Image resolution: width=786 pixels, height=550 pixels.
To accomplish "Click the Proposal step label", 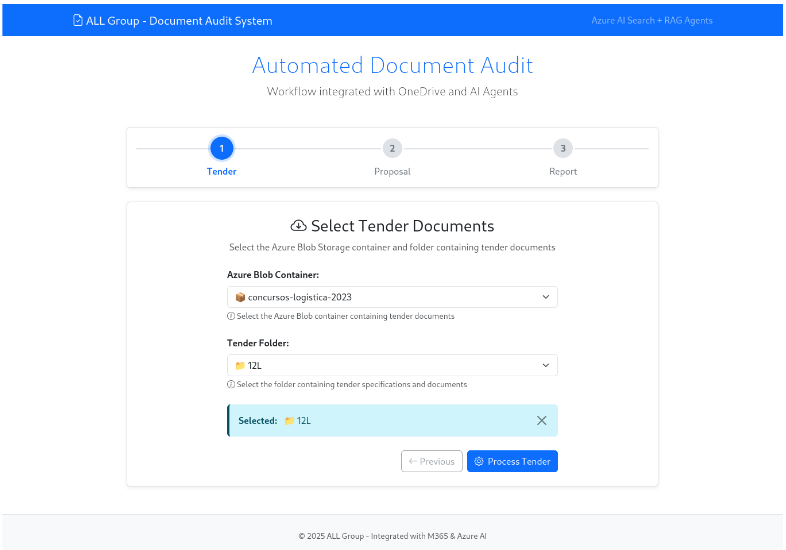I will pos(392,171).
